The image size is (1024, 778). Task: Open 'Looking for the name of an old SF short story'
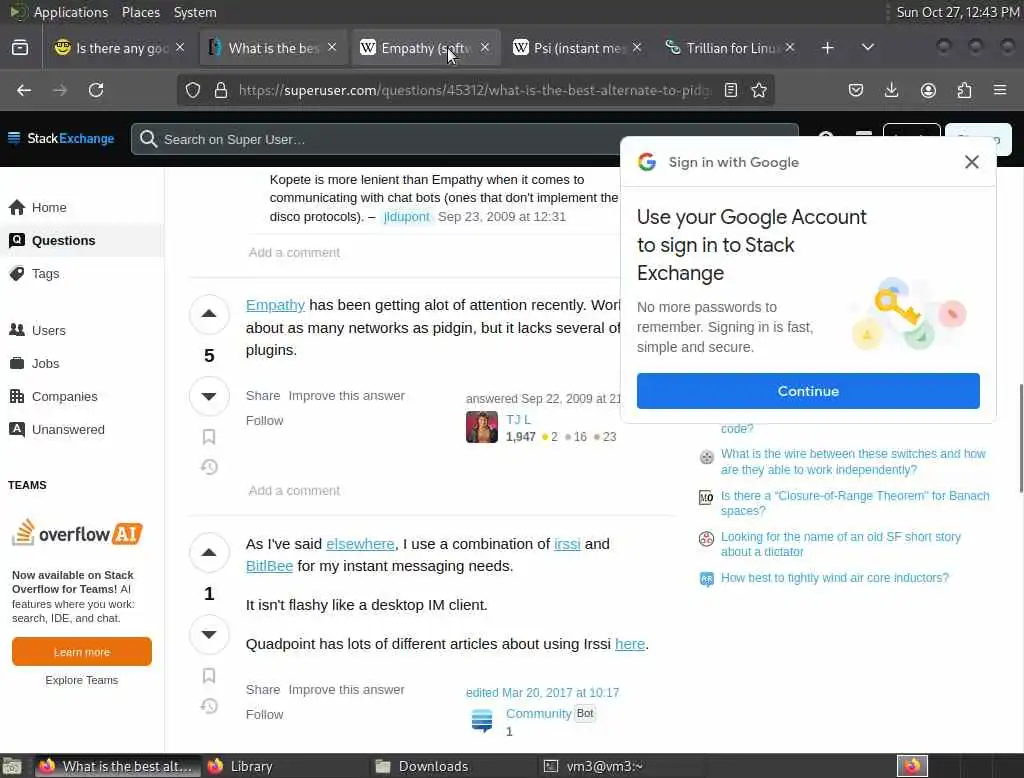840,544
